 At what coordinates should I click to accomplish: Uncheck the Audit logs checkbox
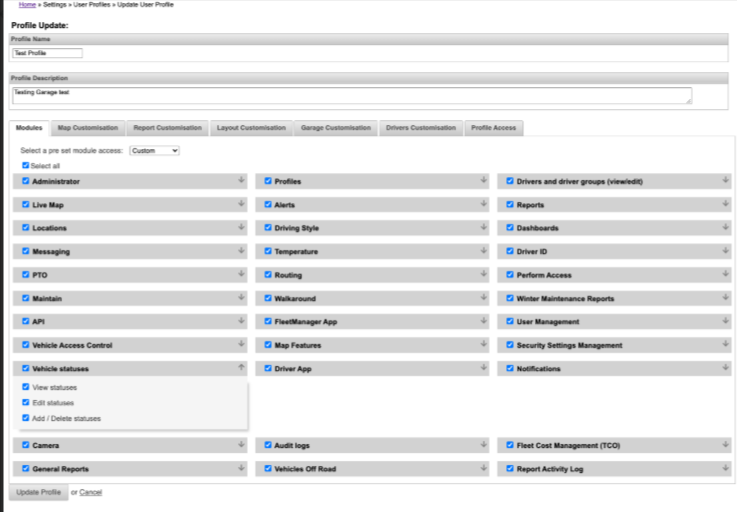point(268,445)
